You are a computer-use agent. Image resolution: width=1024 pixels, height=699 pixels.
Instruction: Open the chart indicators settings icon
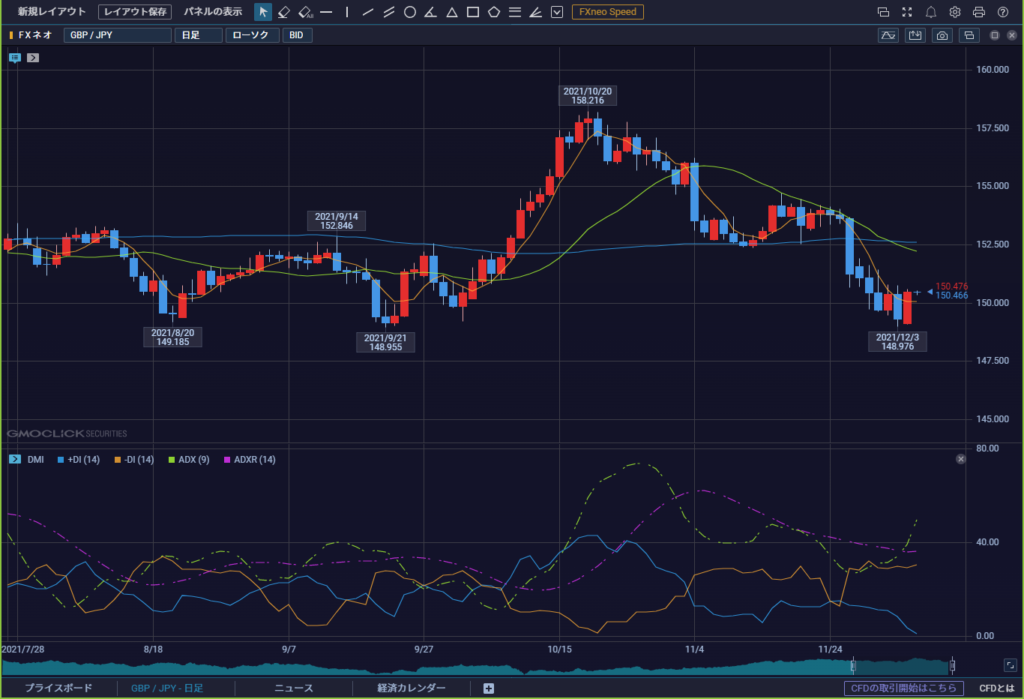[x=888, y=35]
